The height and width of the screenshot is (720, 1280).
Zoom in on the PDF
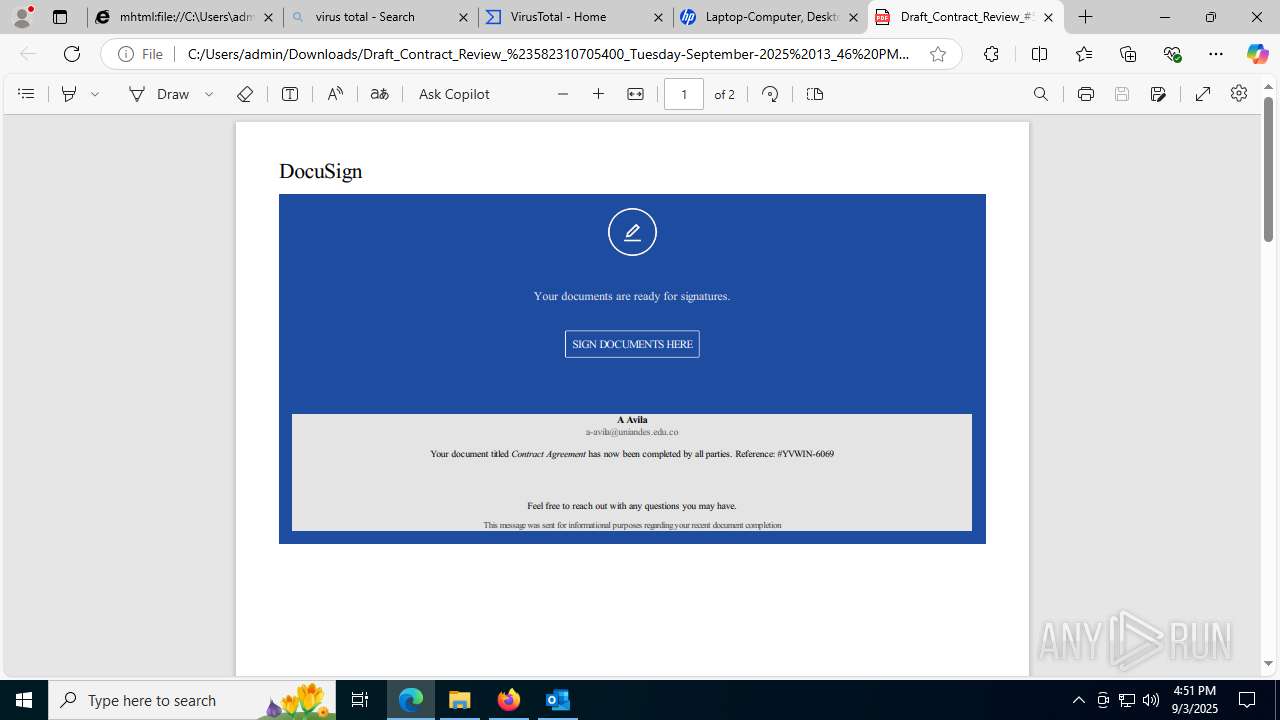tap(599, 94)
